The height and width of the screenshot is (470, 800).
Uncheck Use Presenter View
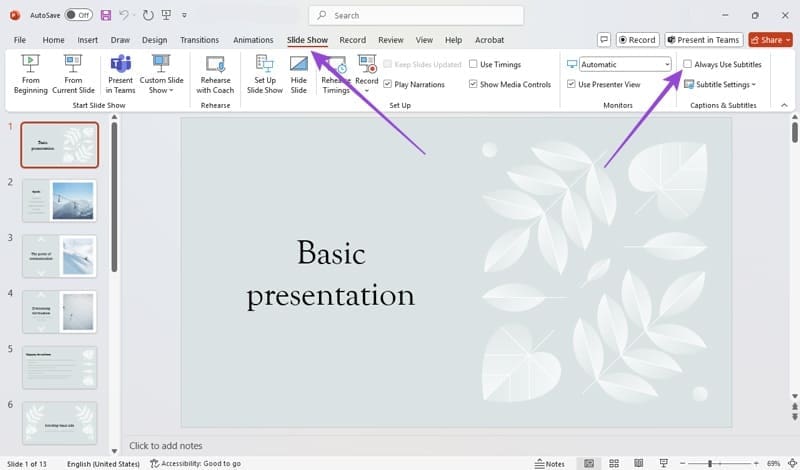point(571,84)
